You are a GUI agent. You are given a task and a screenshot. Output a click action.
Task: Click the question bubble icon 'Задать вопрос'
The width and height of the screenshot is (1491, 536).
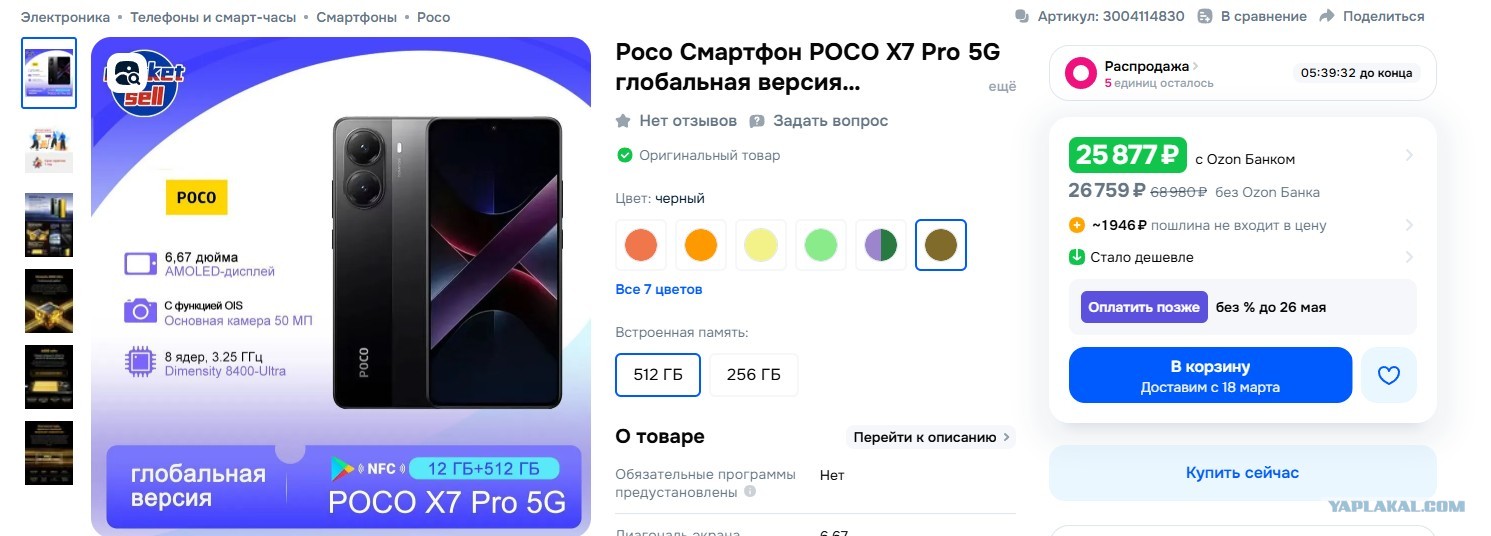coord(757,121)
